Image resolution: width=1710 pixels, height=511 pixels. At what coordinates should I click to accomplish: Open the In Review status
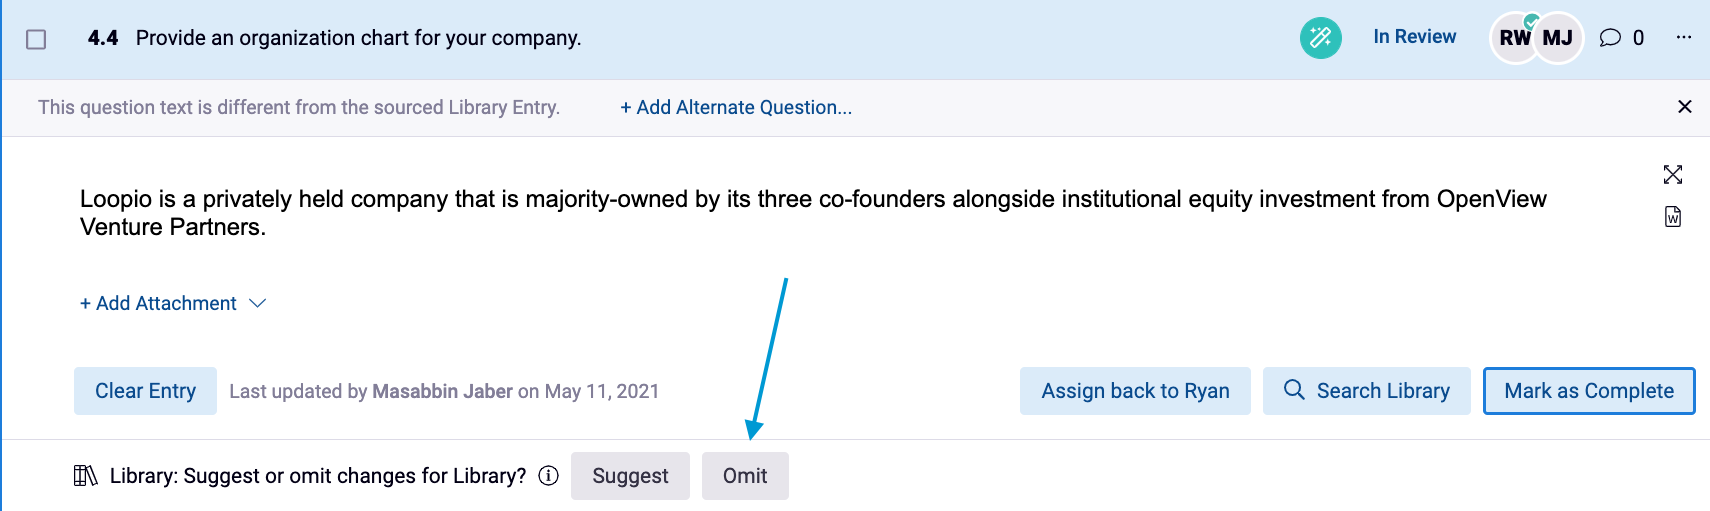tap(1414, 37)
